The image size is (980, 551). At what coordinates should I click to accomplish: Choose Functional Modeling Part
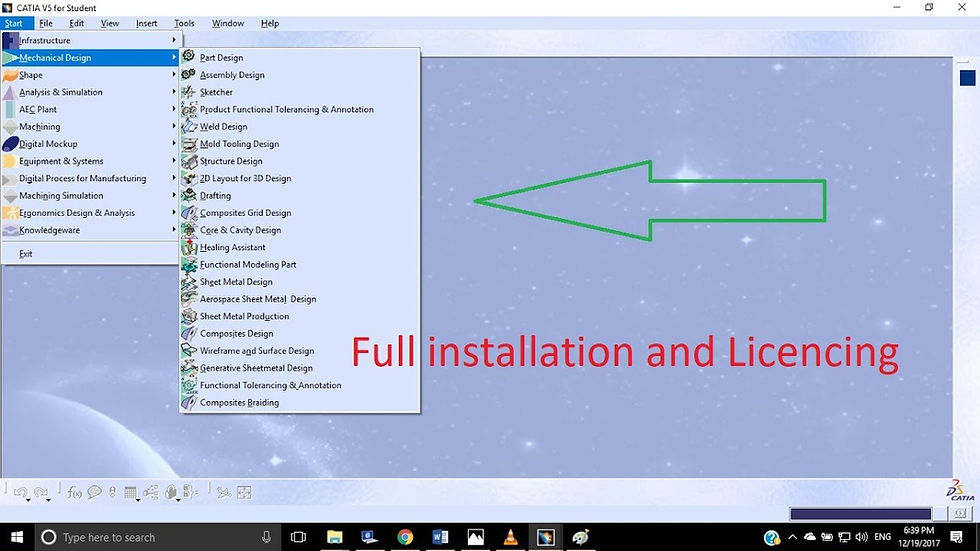(x=299, y=265)
